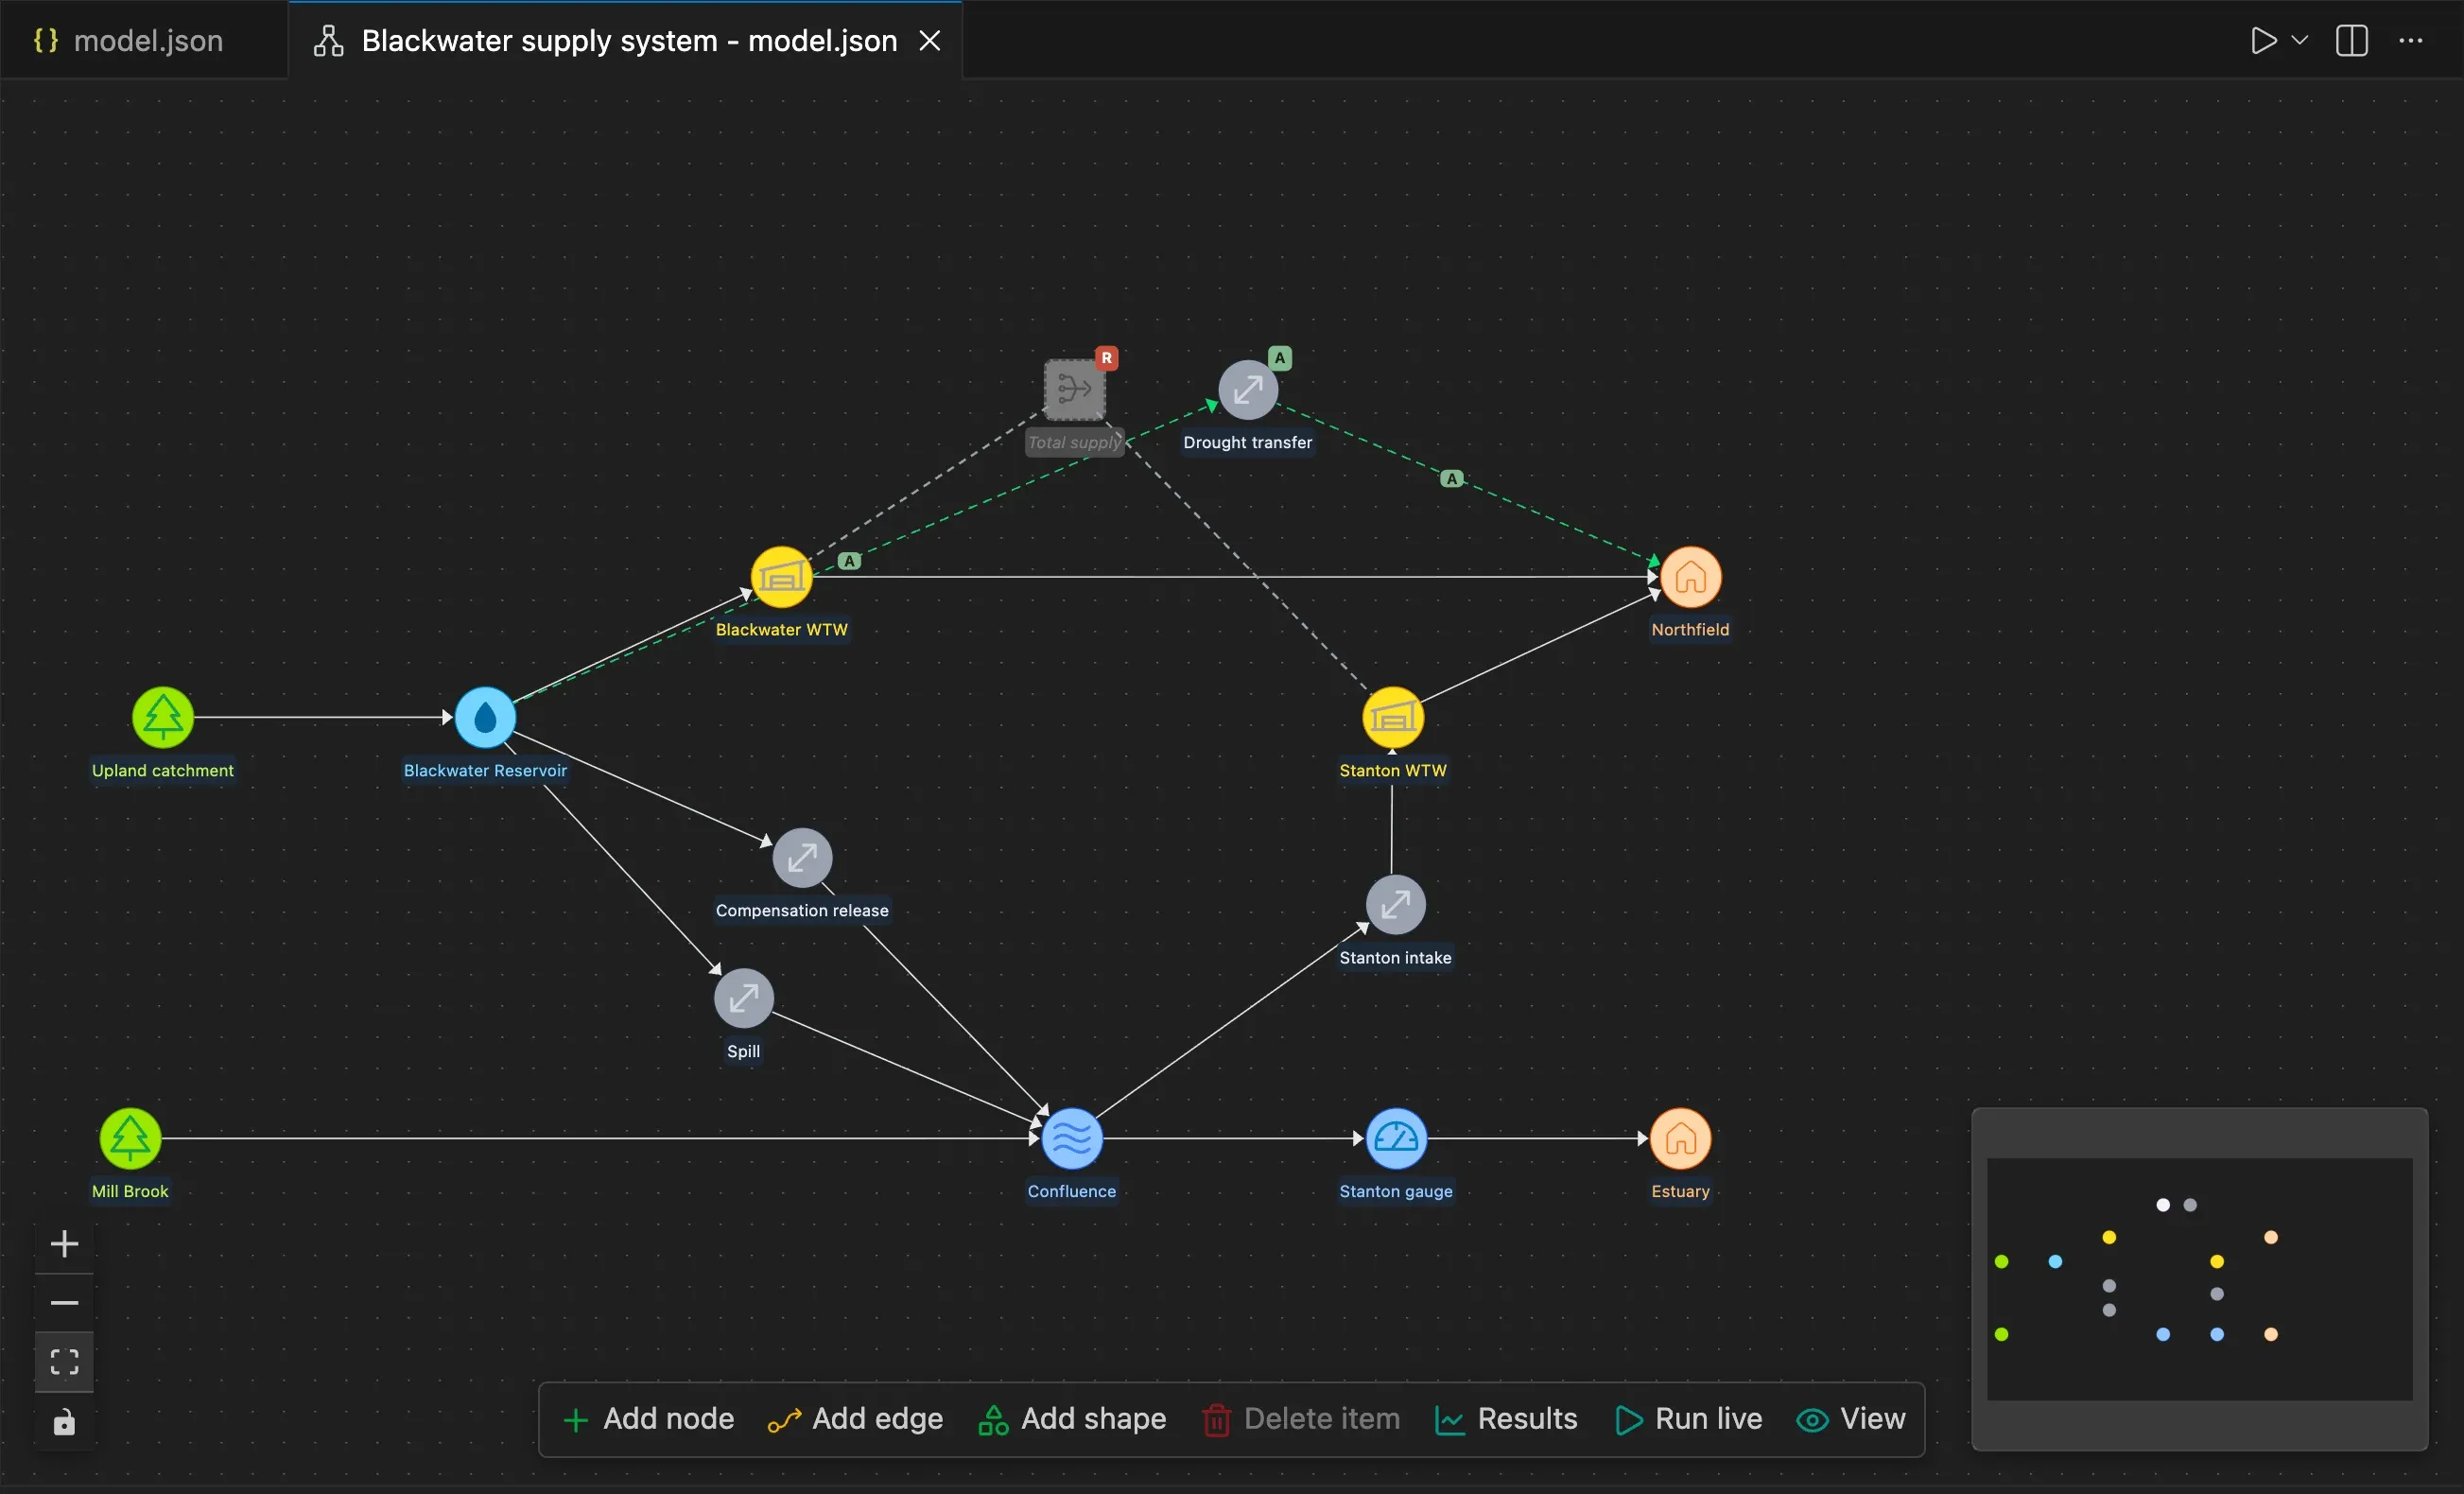The height and width of the screenshot is (1494, 2464).
Task: Select the Mill Brook catchment node
Action: 130,1138
